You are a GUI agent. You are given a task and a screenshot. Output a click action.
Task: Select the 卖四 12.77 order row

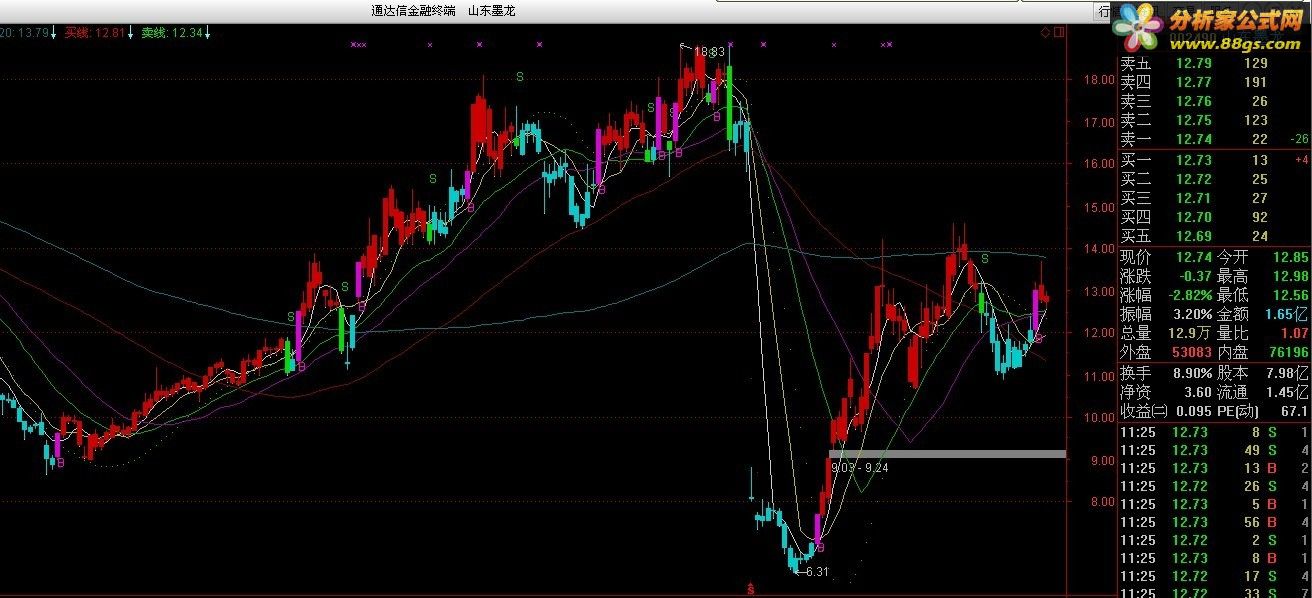coord(1213,82)
